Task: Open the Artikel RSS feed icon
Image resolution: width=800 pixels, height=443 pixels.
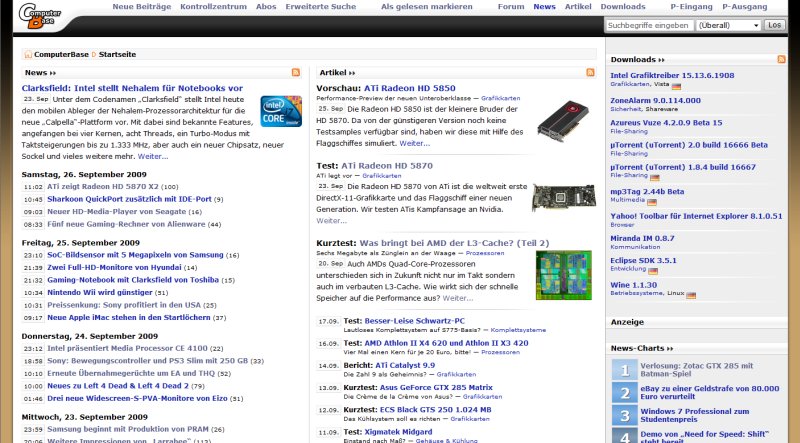Action: tap(590, 72)
